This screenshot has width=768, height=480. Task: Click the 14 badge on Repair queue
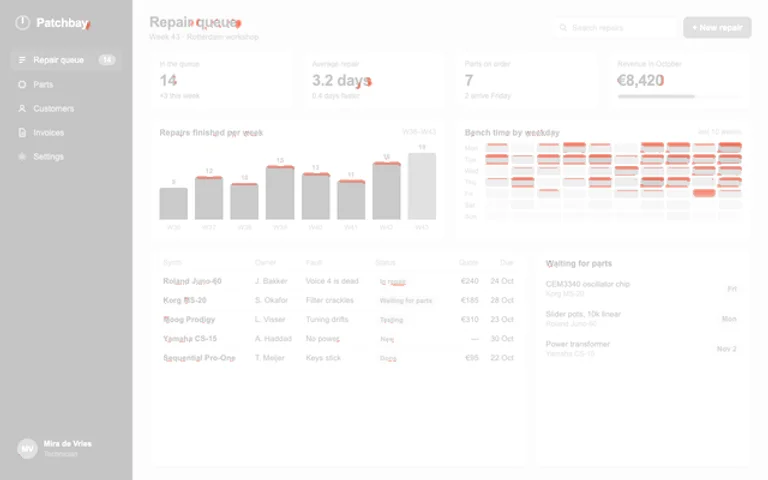click(107, 60)
